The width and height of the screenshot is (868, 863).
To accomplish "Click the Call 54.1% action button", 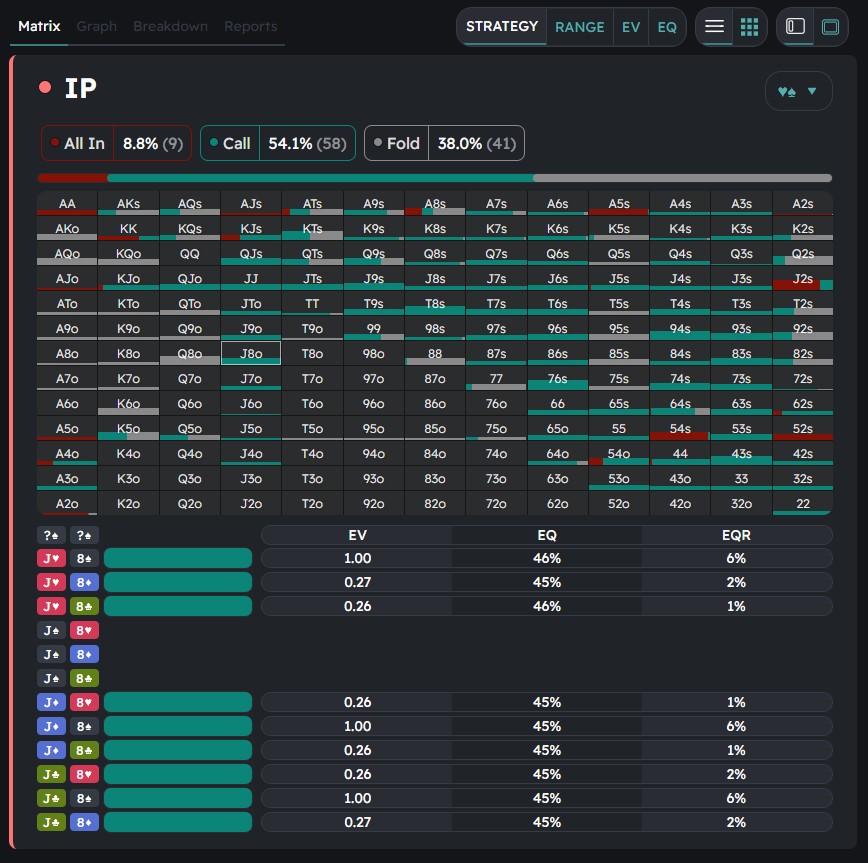I will click(x=277, y=143).
